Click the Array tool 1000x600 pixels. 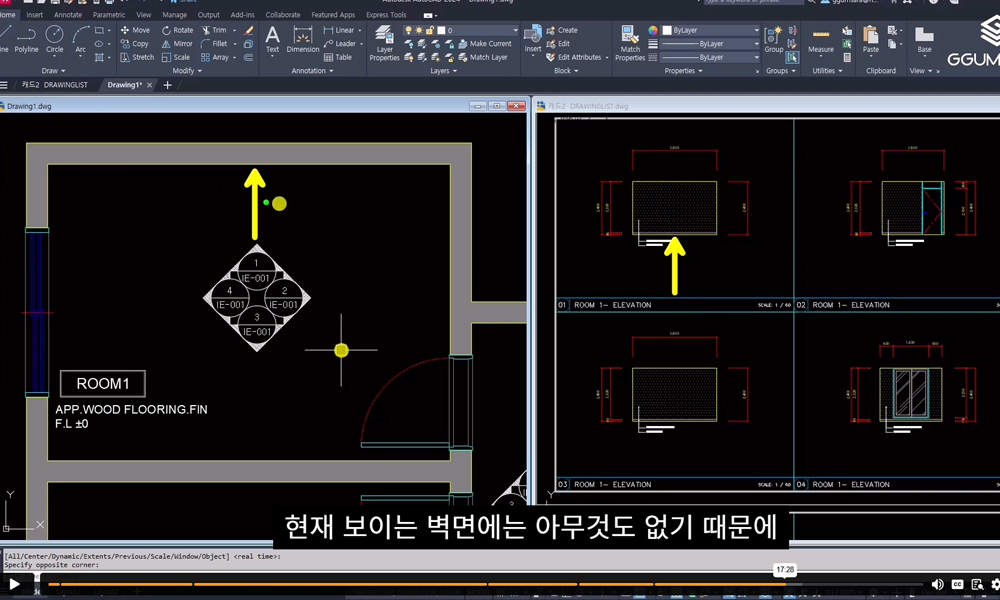pyautogui.click(x=215, y=57)
